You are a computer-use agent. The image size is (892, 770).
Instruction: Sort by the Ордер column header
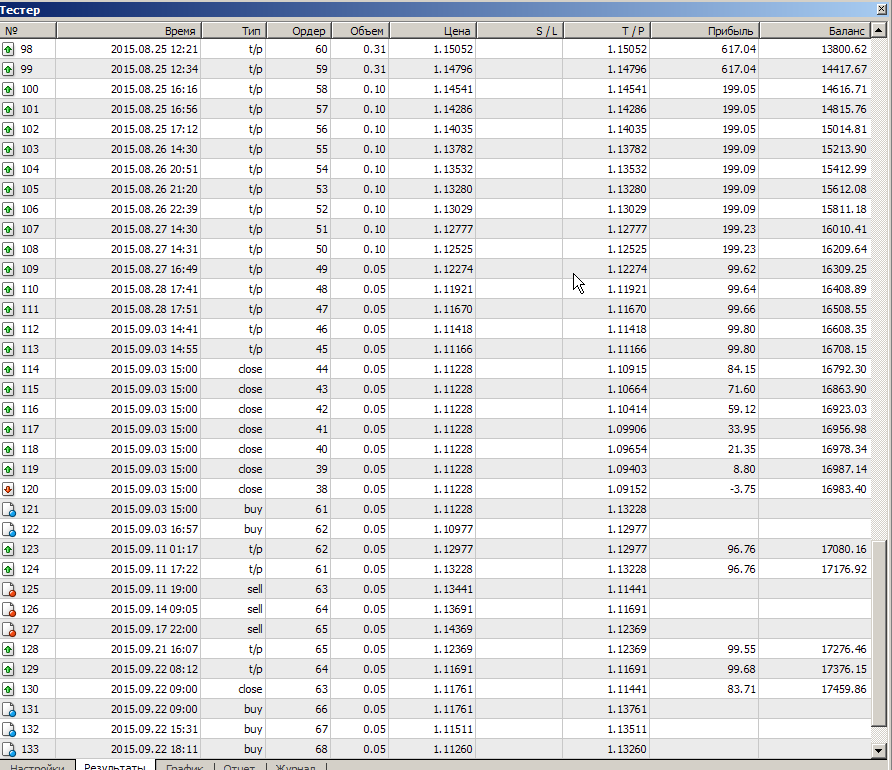[299, 31]
